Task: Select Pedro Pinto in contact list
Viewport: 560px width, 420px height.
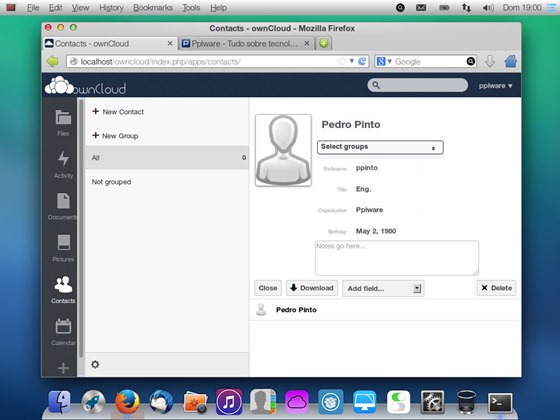Action: pos(385,310)
